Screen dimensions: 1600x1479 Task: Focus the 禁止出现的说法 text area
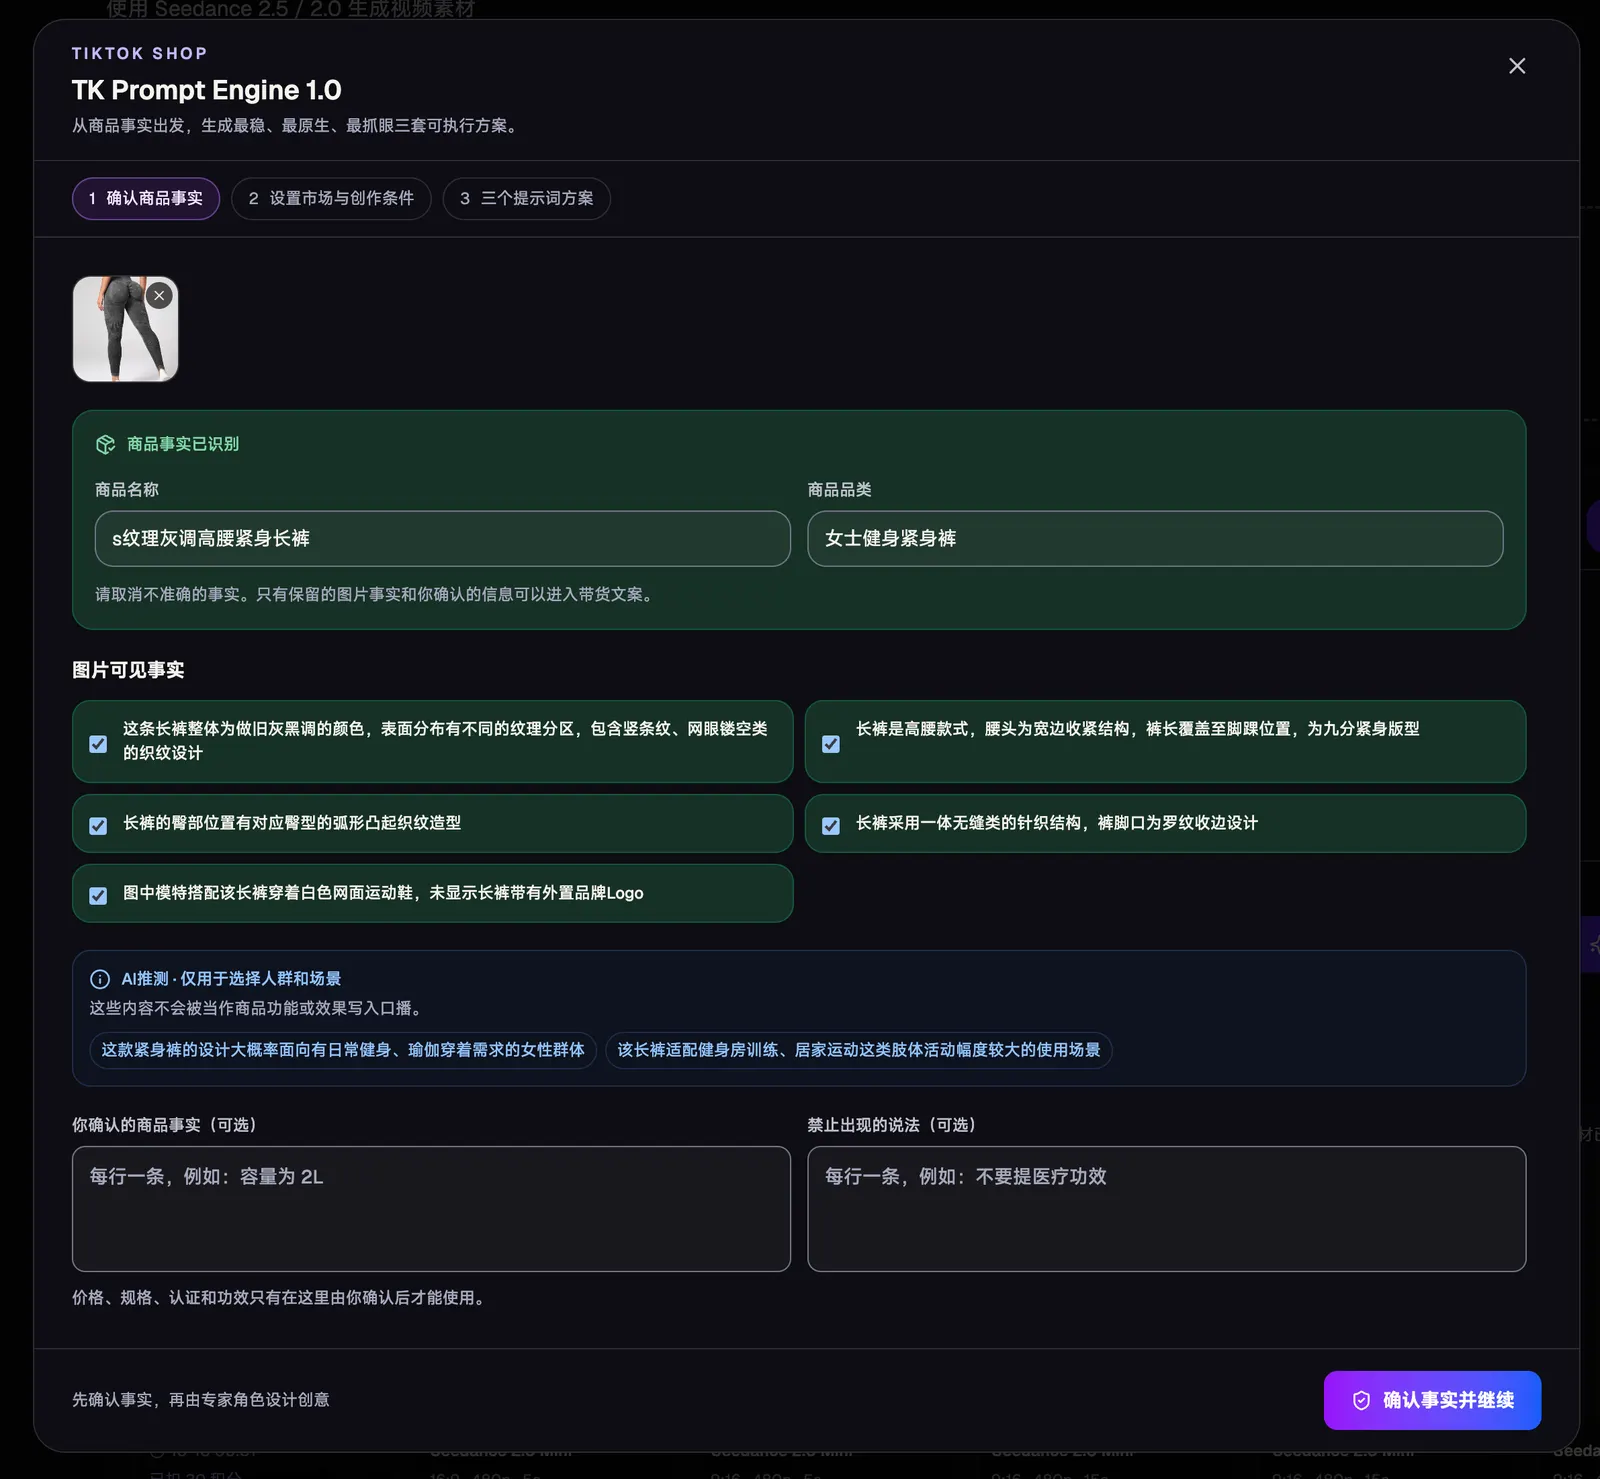coord(1167,1209)
